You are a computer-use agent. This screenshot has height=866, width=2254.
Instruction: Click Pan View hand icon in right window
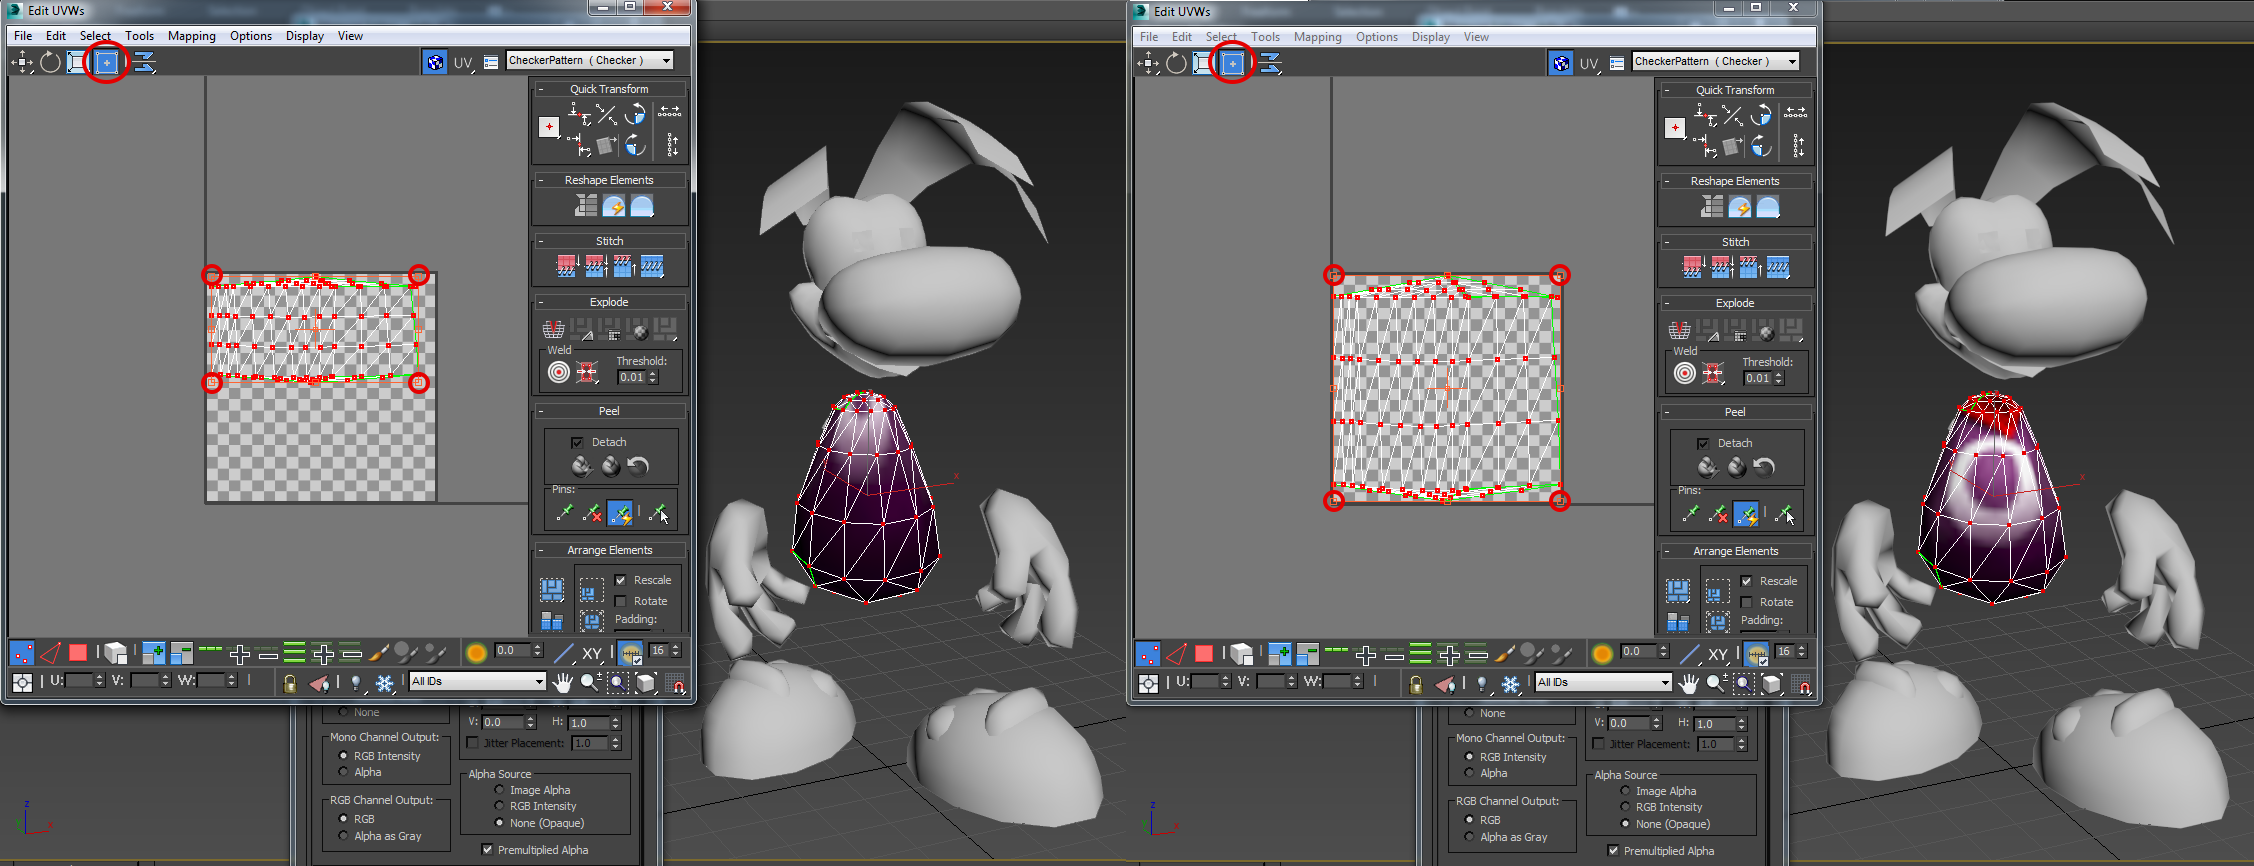1689,683
